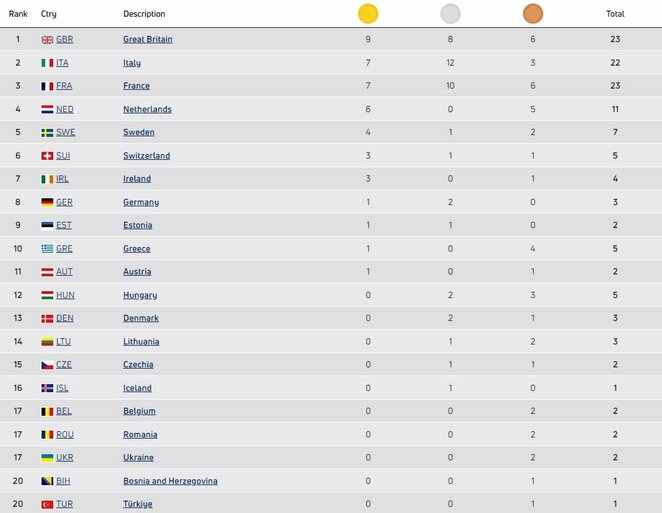Click the Ctry column header
The height and width of the screenshot is (513, 662).
[49, 14]
